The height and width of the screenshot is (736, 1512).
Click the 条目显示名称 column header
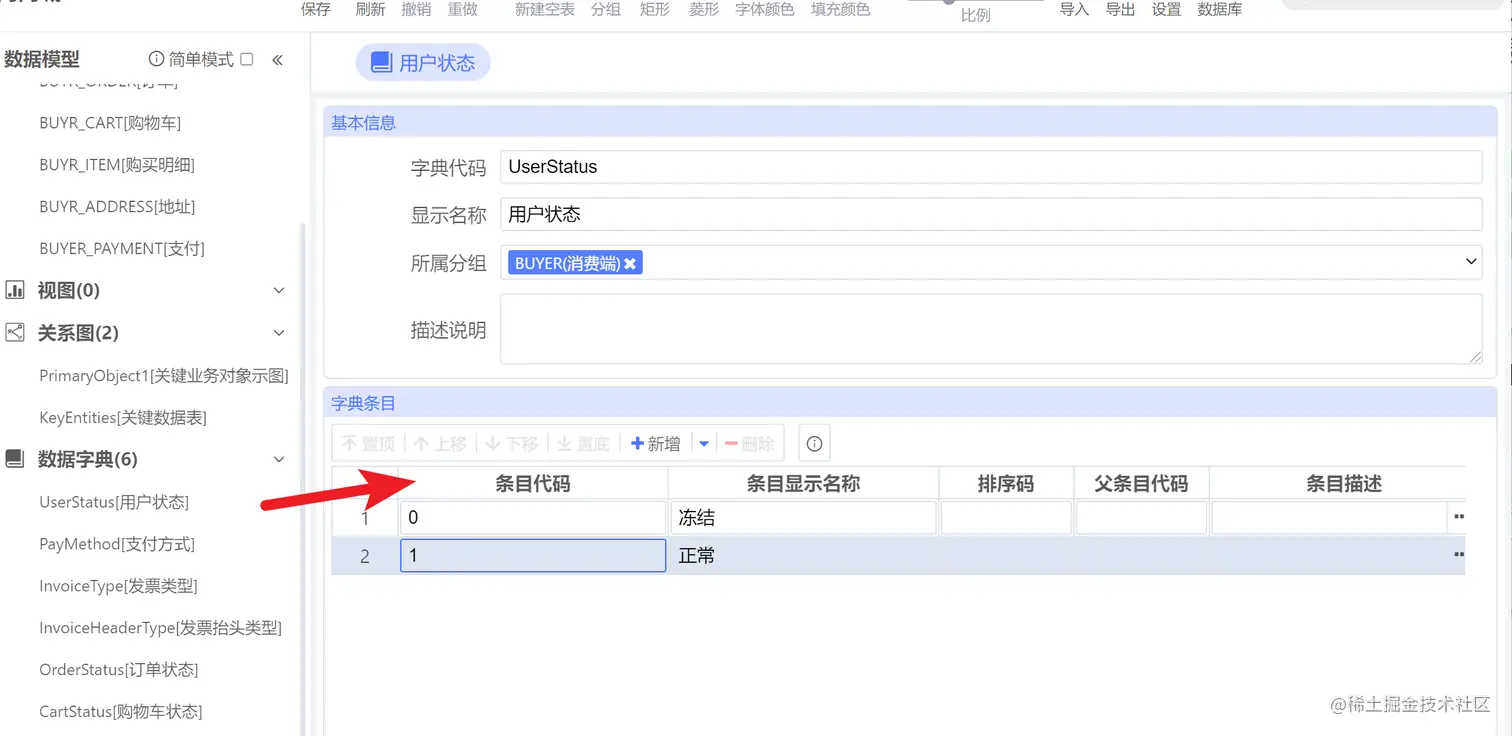point(803,484)
